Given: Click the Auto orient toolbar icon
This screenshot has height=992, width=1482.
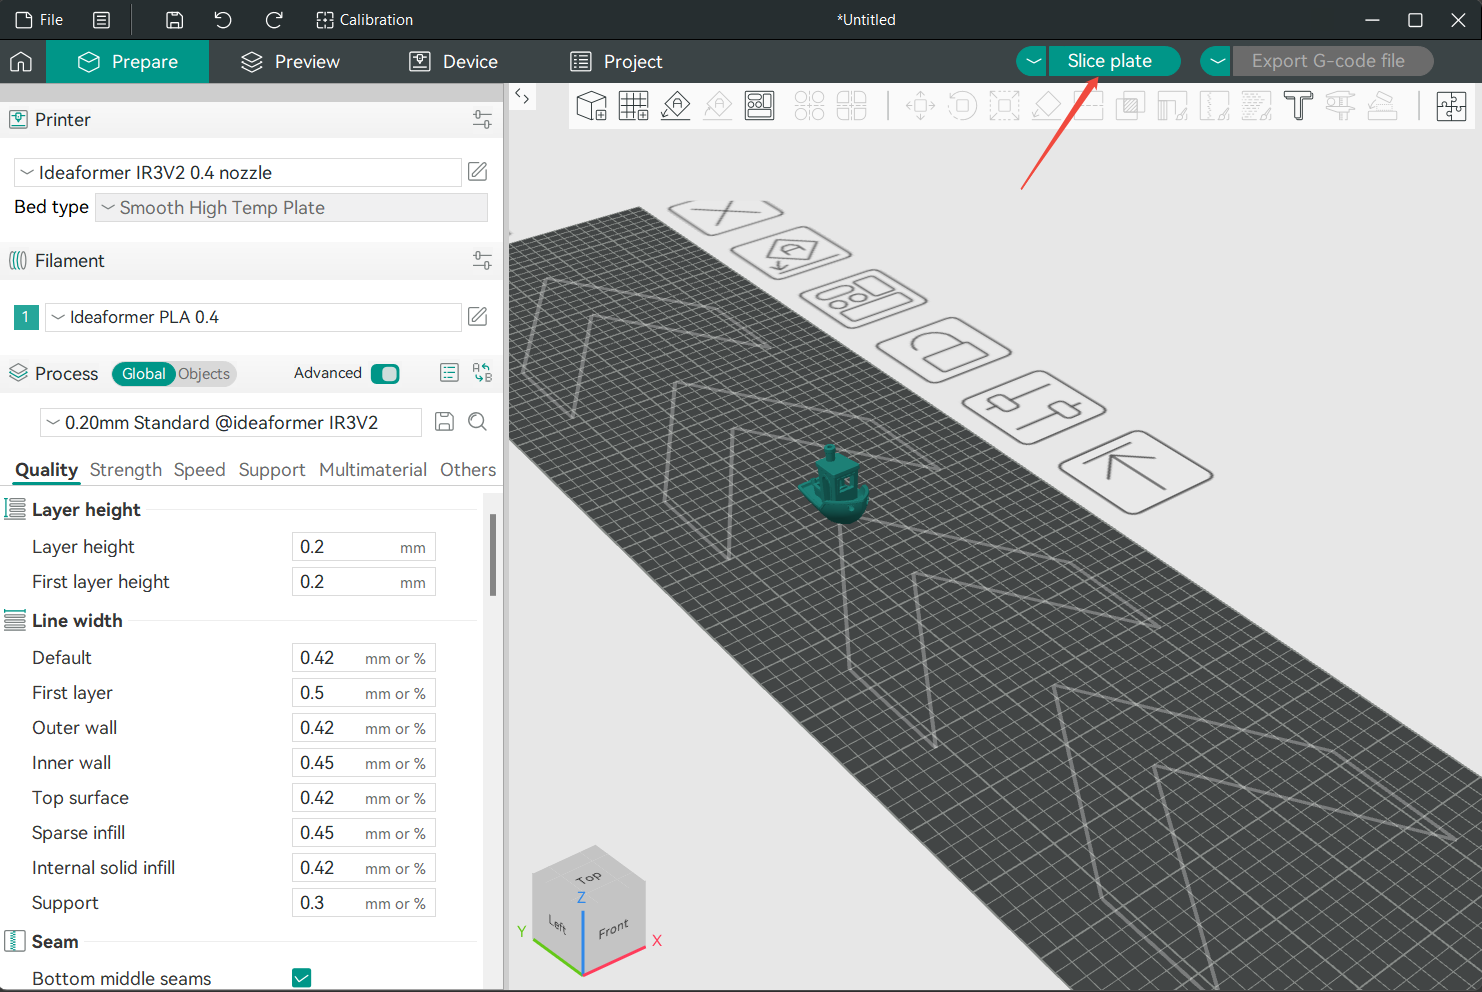Looking at the screenshot, I should click(x=676, y=105).
